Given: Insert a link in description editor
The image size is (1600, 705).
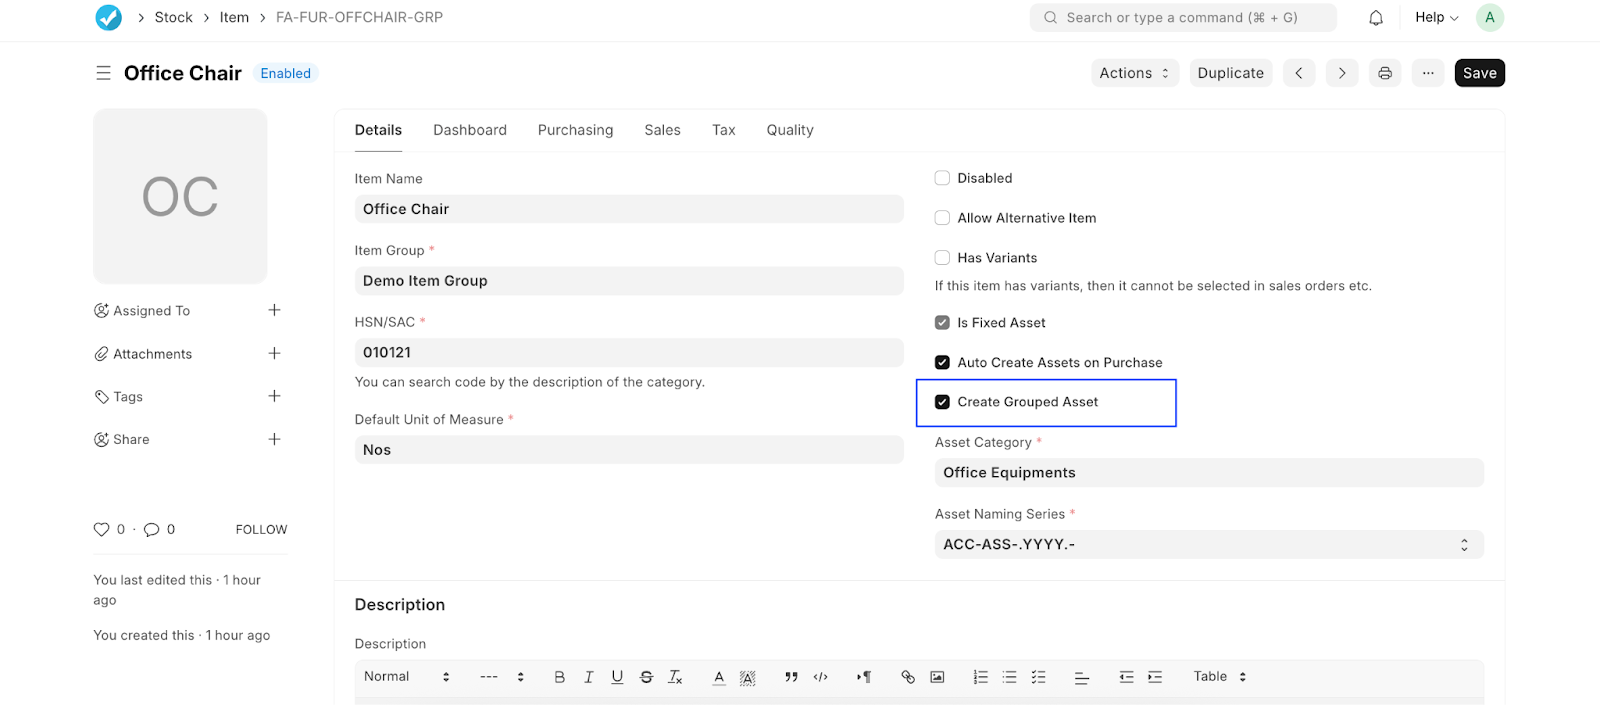Looking at the screenshot, I should coord(908,677).
